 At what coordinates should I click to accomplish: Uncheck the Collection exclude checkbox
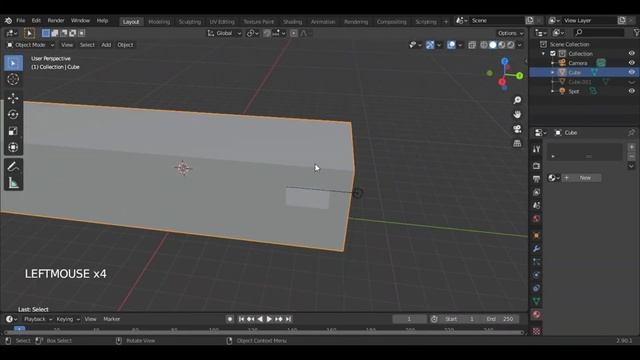tap(553, 53)
